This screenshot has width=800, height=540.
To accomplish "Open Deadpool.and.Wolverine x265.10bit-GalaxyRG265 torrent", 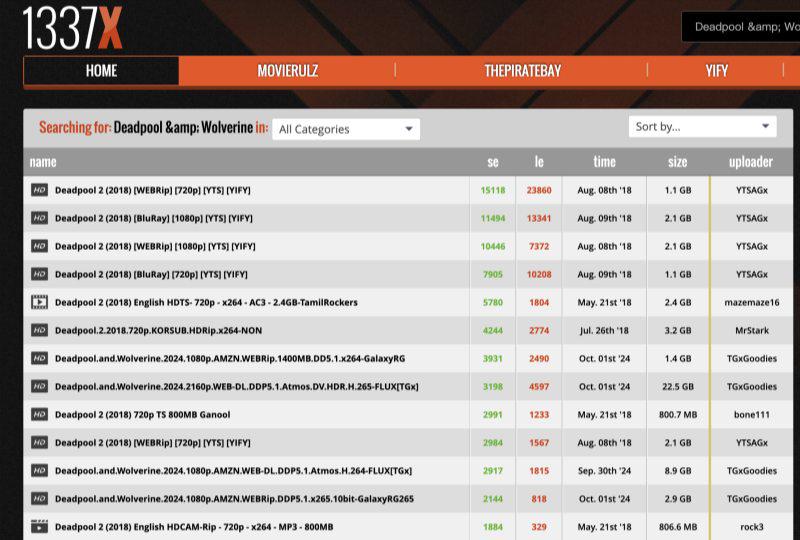I will [x=234, y=499].
